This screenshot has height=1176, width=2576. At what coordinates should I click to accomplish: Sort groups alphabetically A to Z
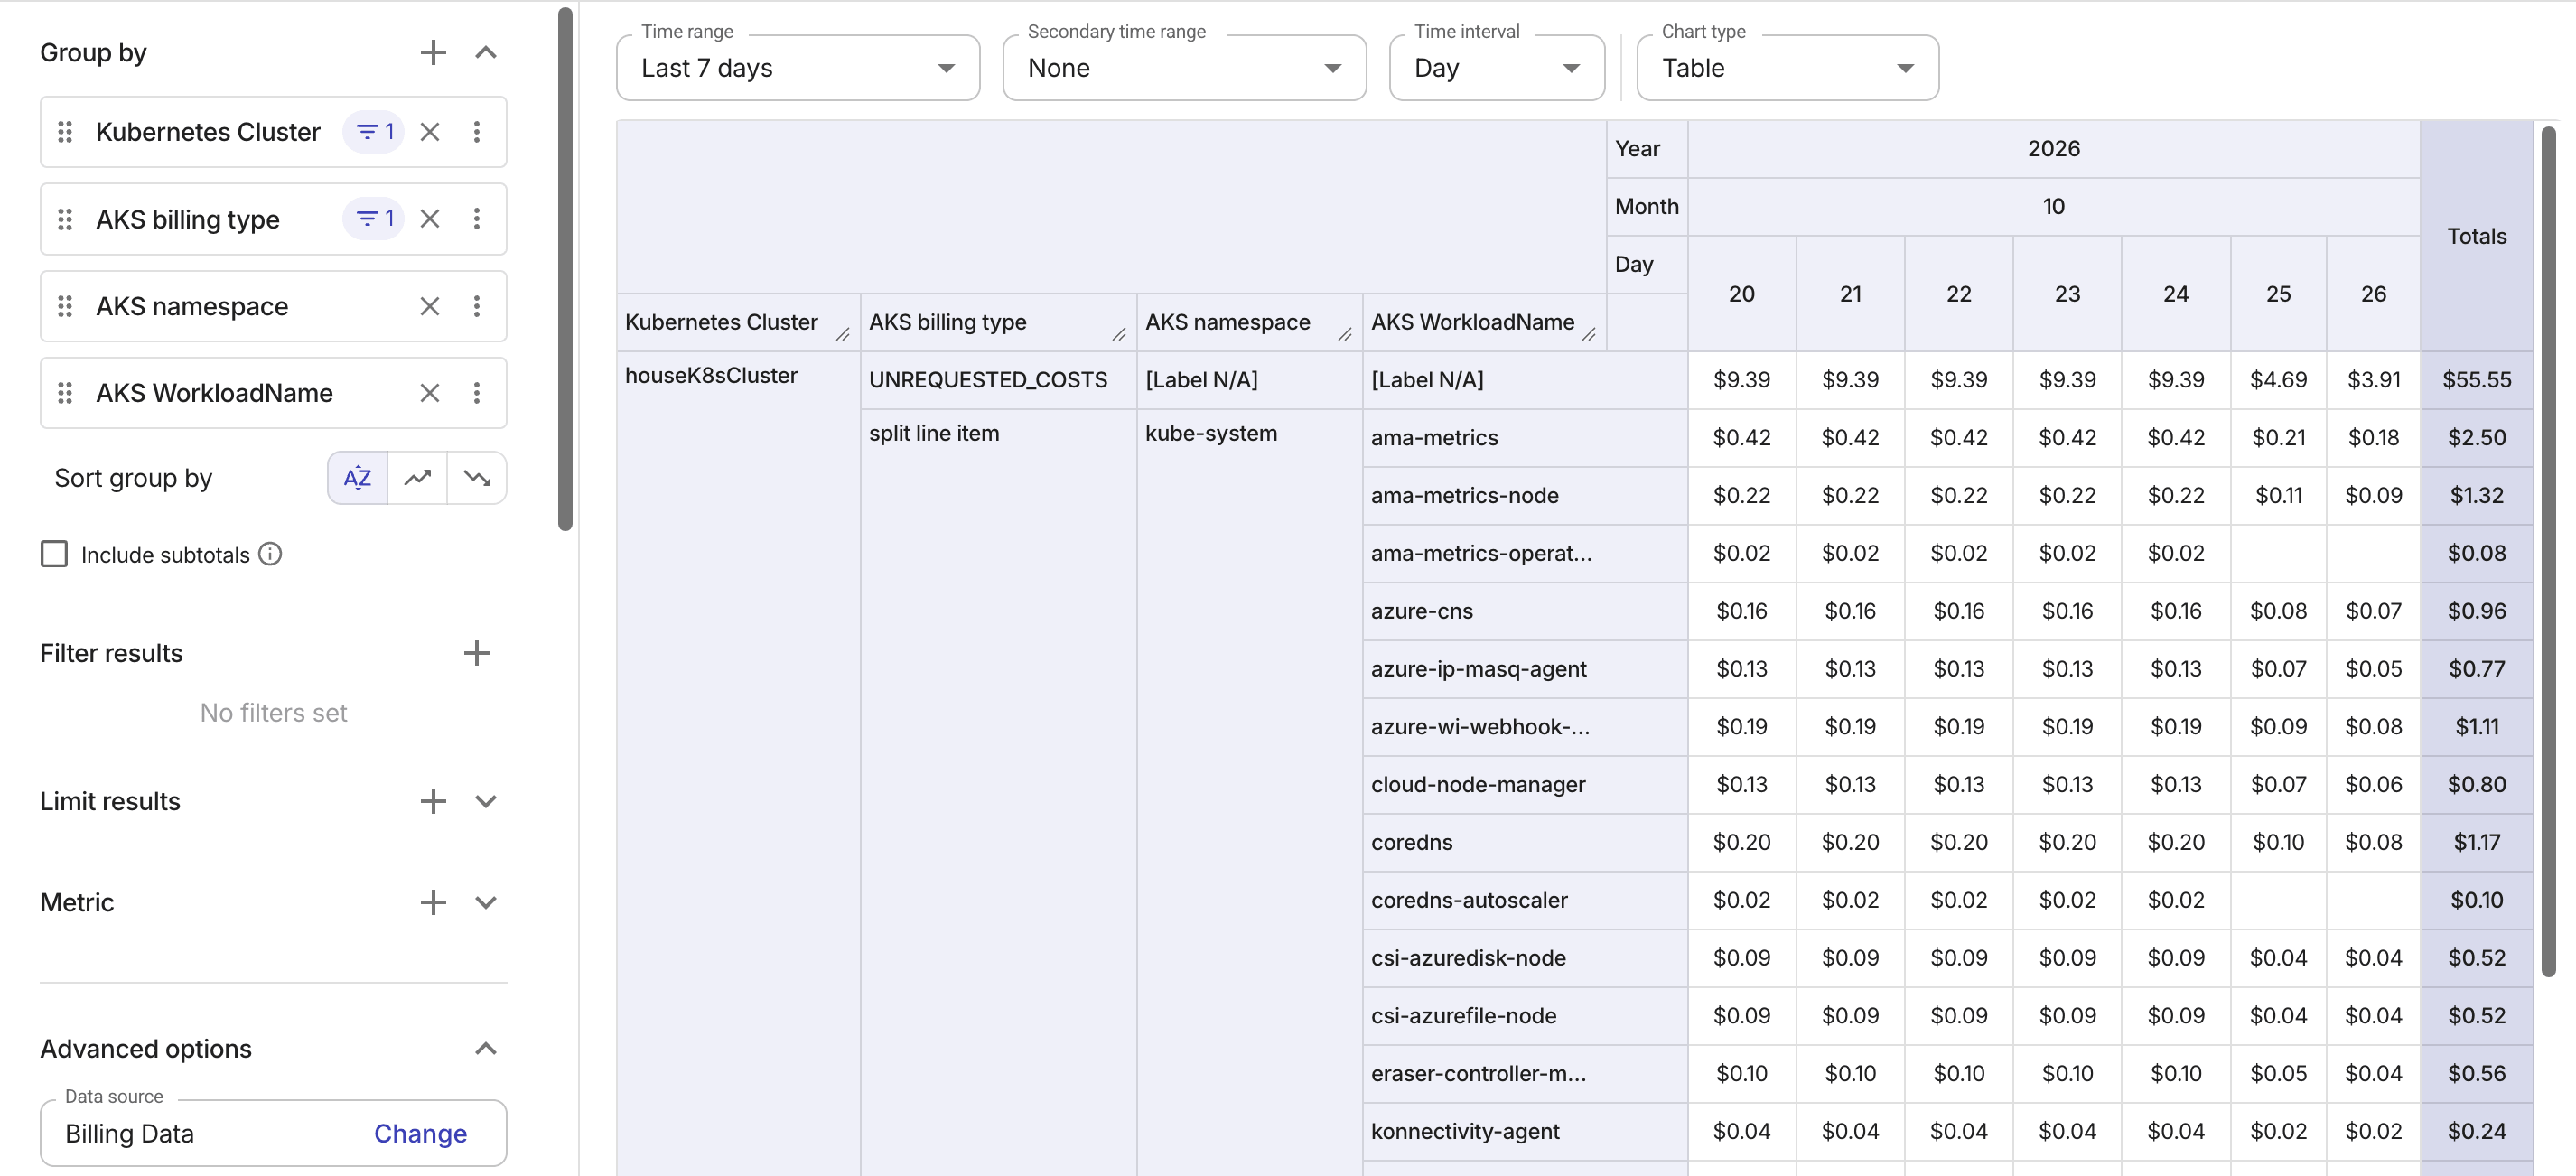(358, 478)
